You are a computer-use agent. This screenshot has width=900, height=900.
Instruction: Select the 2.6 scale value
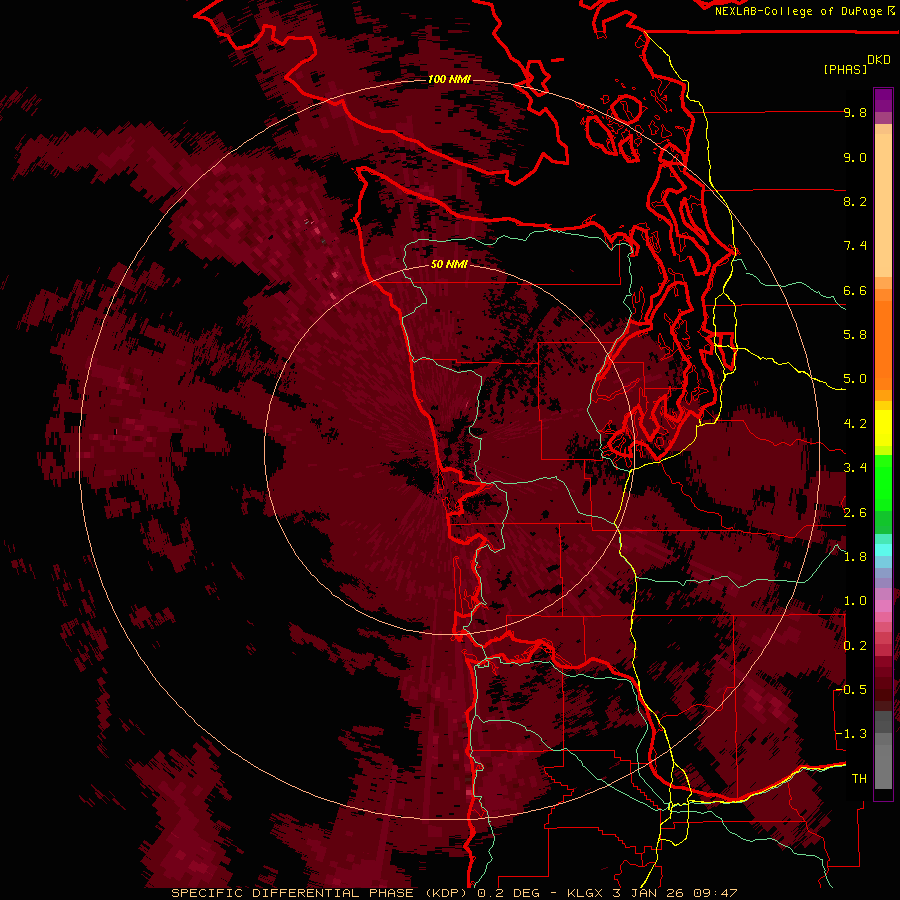click(x=855, y=513)
